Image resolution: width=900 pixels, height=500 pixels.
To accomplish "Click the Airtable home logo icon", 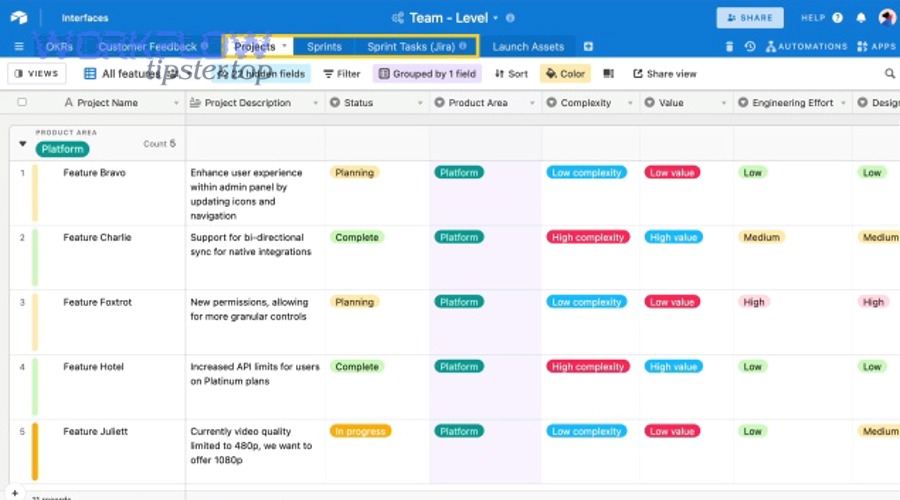I will click(x=20, y=18).
